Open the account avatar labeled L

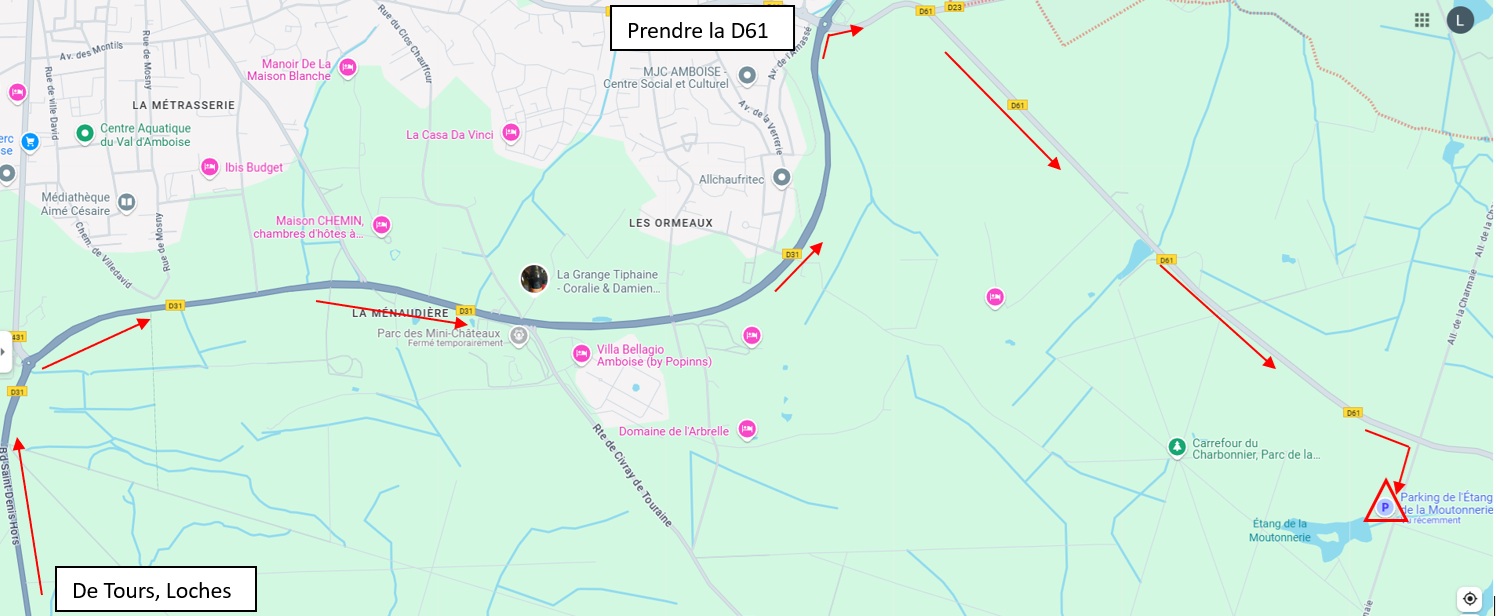click(x=1460, y=20)
